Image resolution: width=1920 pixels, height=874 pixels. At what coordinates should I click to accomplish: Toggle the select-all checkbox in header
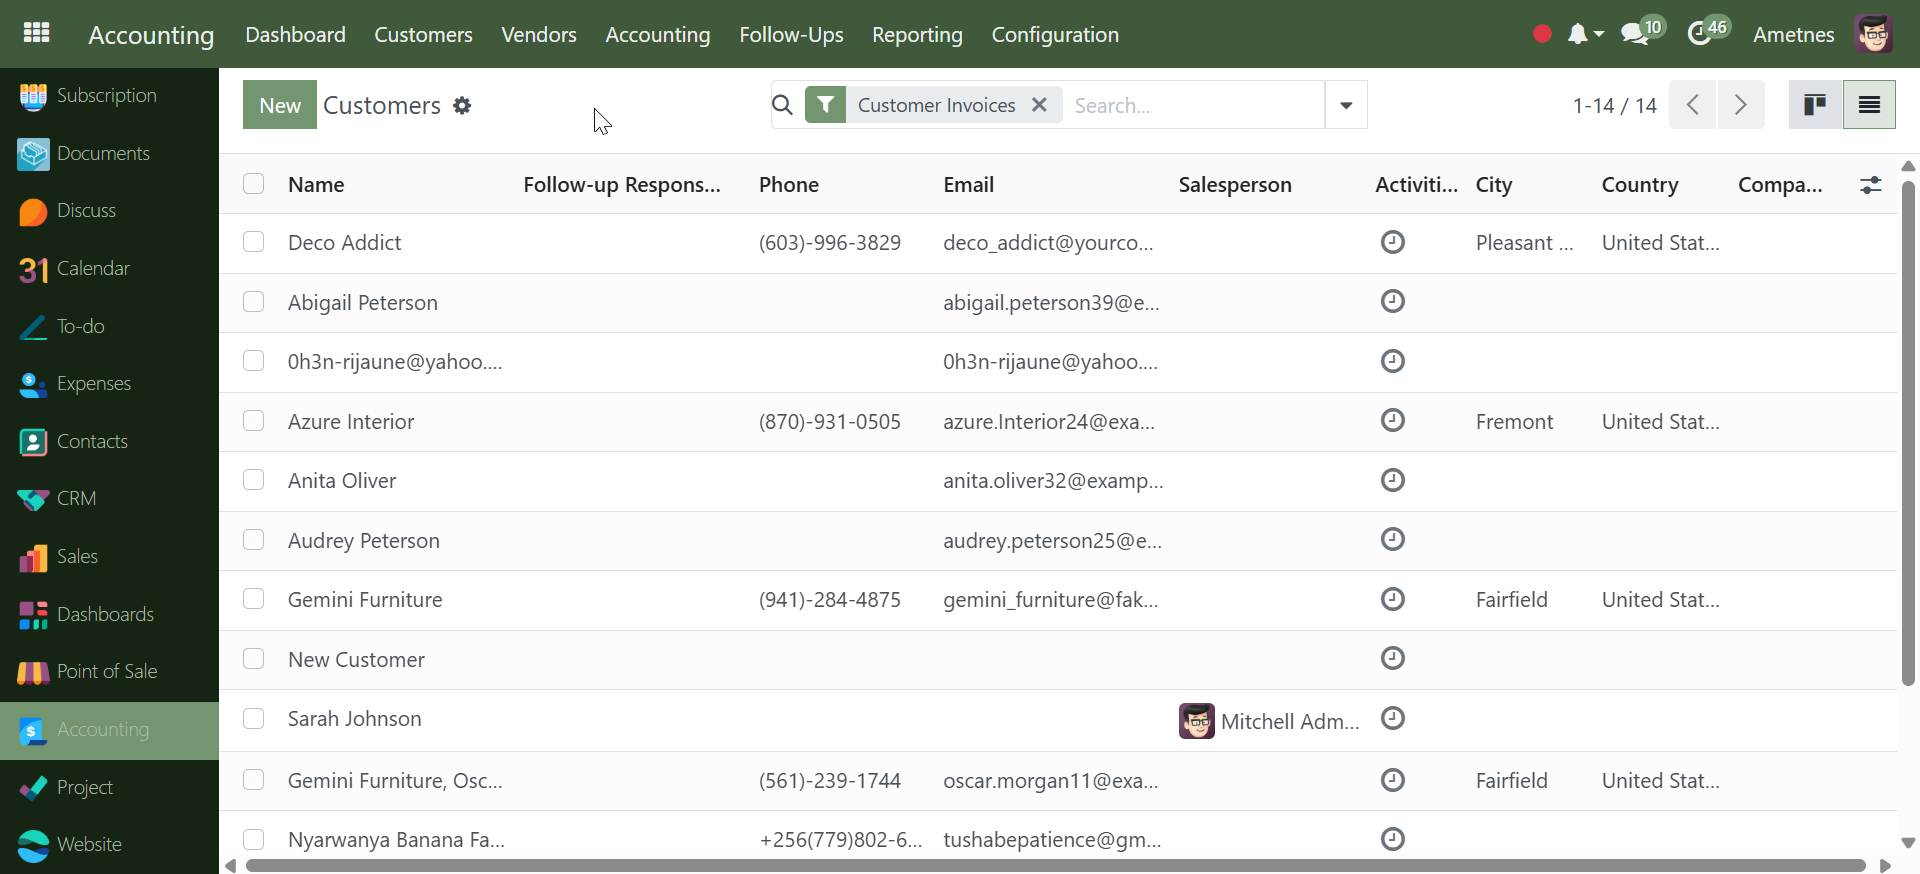[254, 184]
